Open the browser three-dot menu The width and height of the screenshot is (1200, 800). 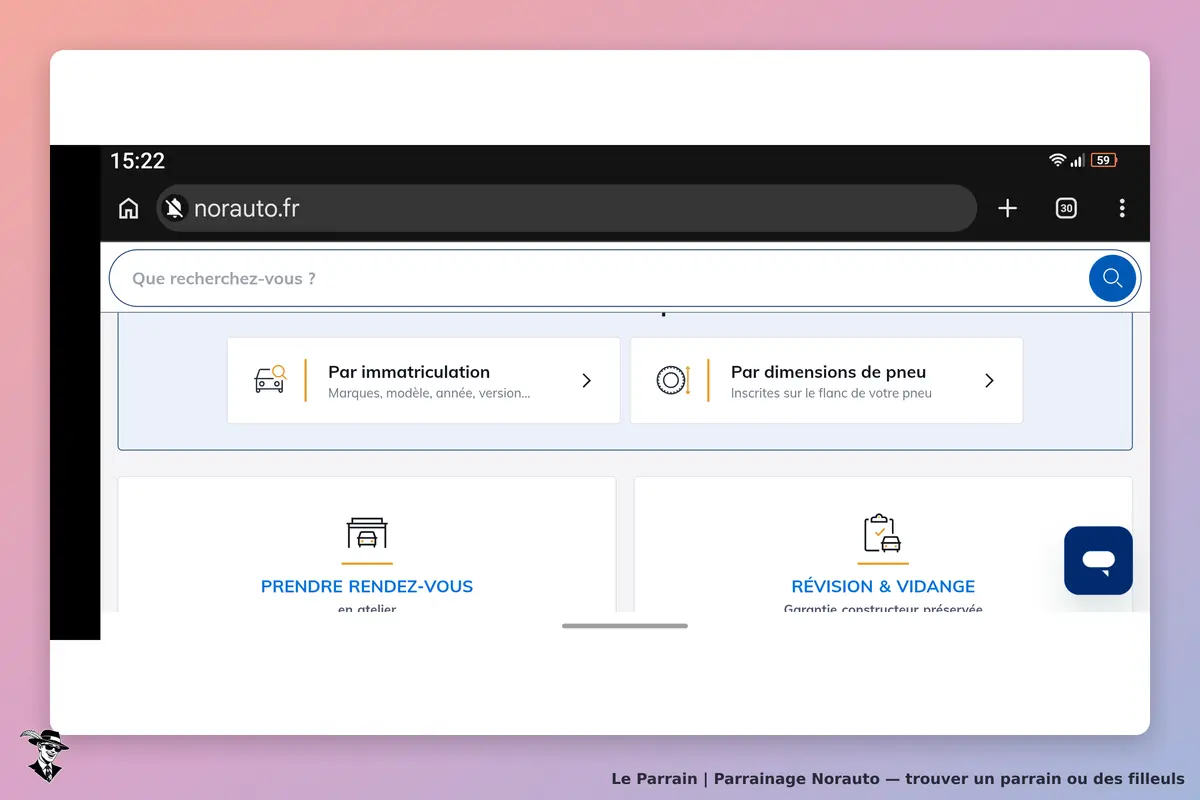click(x=1122, y=208)
